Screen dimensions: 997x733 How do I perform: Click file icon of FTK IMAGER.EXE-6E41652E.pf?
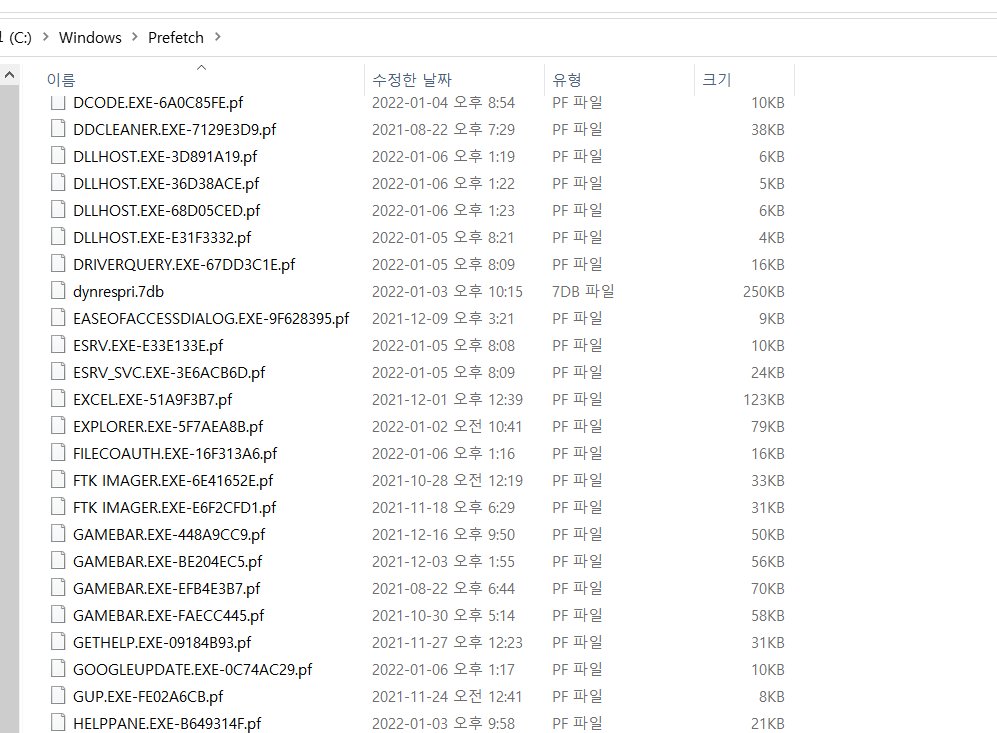pyautogui.click(x=58, y=479)
